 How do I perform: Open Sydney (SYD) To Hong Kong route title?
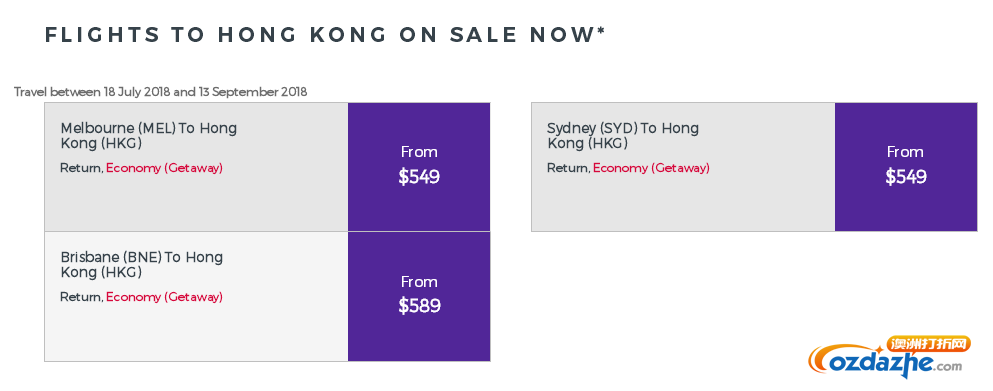tap(623, 136)
